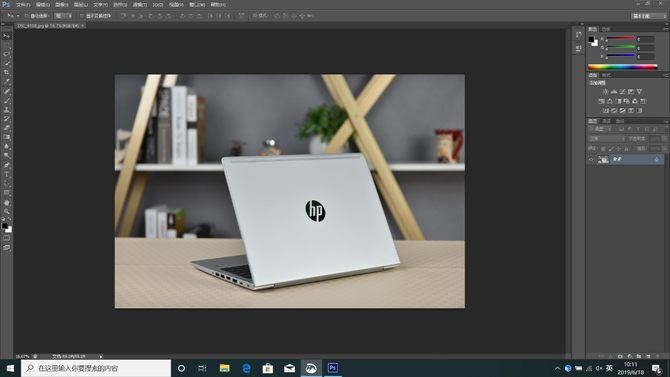Add a Levels adjustment
670x377 pixels.
(614, 91)
